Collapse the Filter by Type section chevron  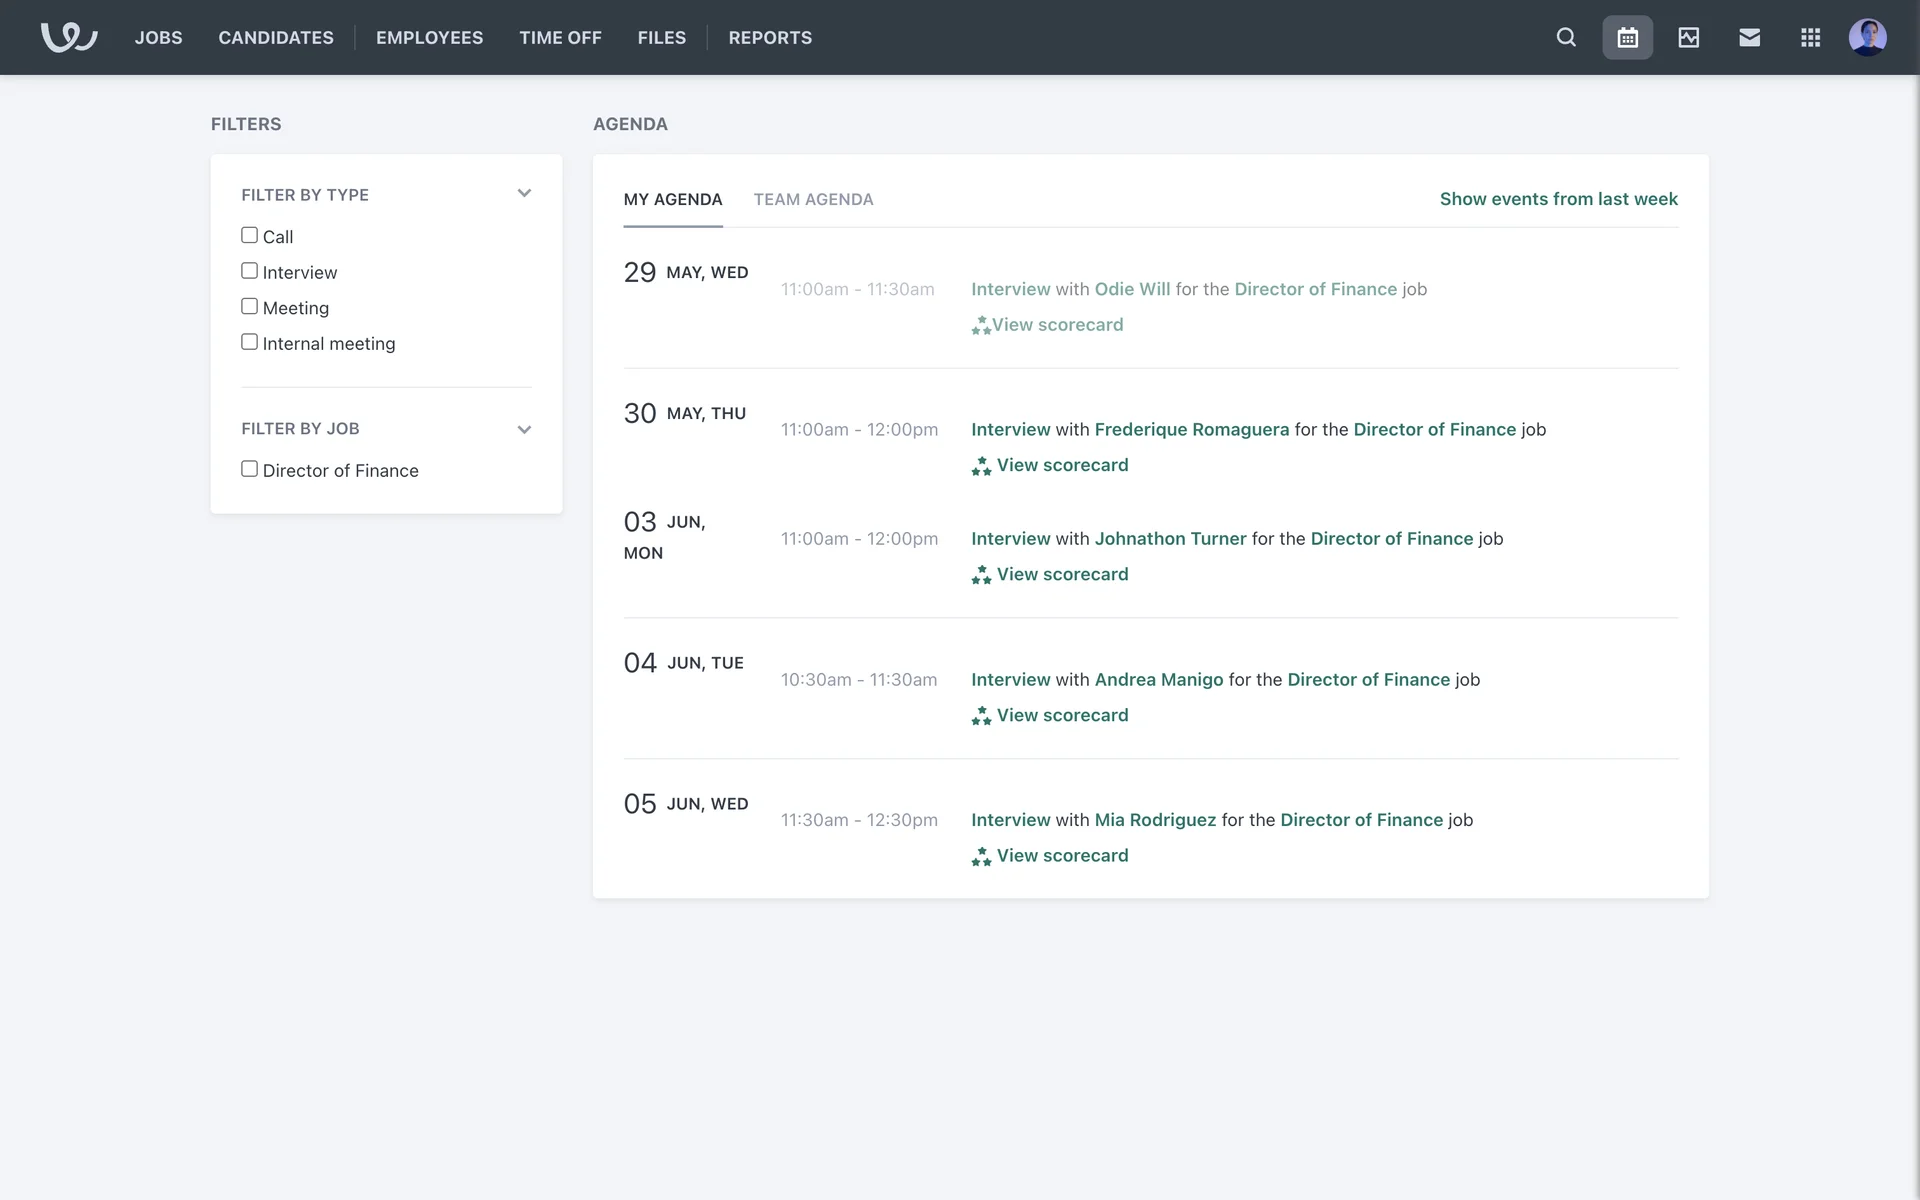tap(524, 194)
